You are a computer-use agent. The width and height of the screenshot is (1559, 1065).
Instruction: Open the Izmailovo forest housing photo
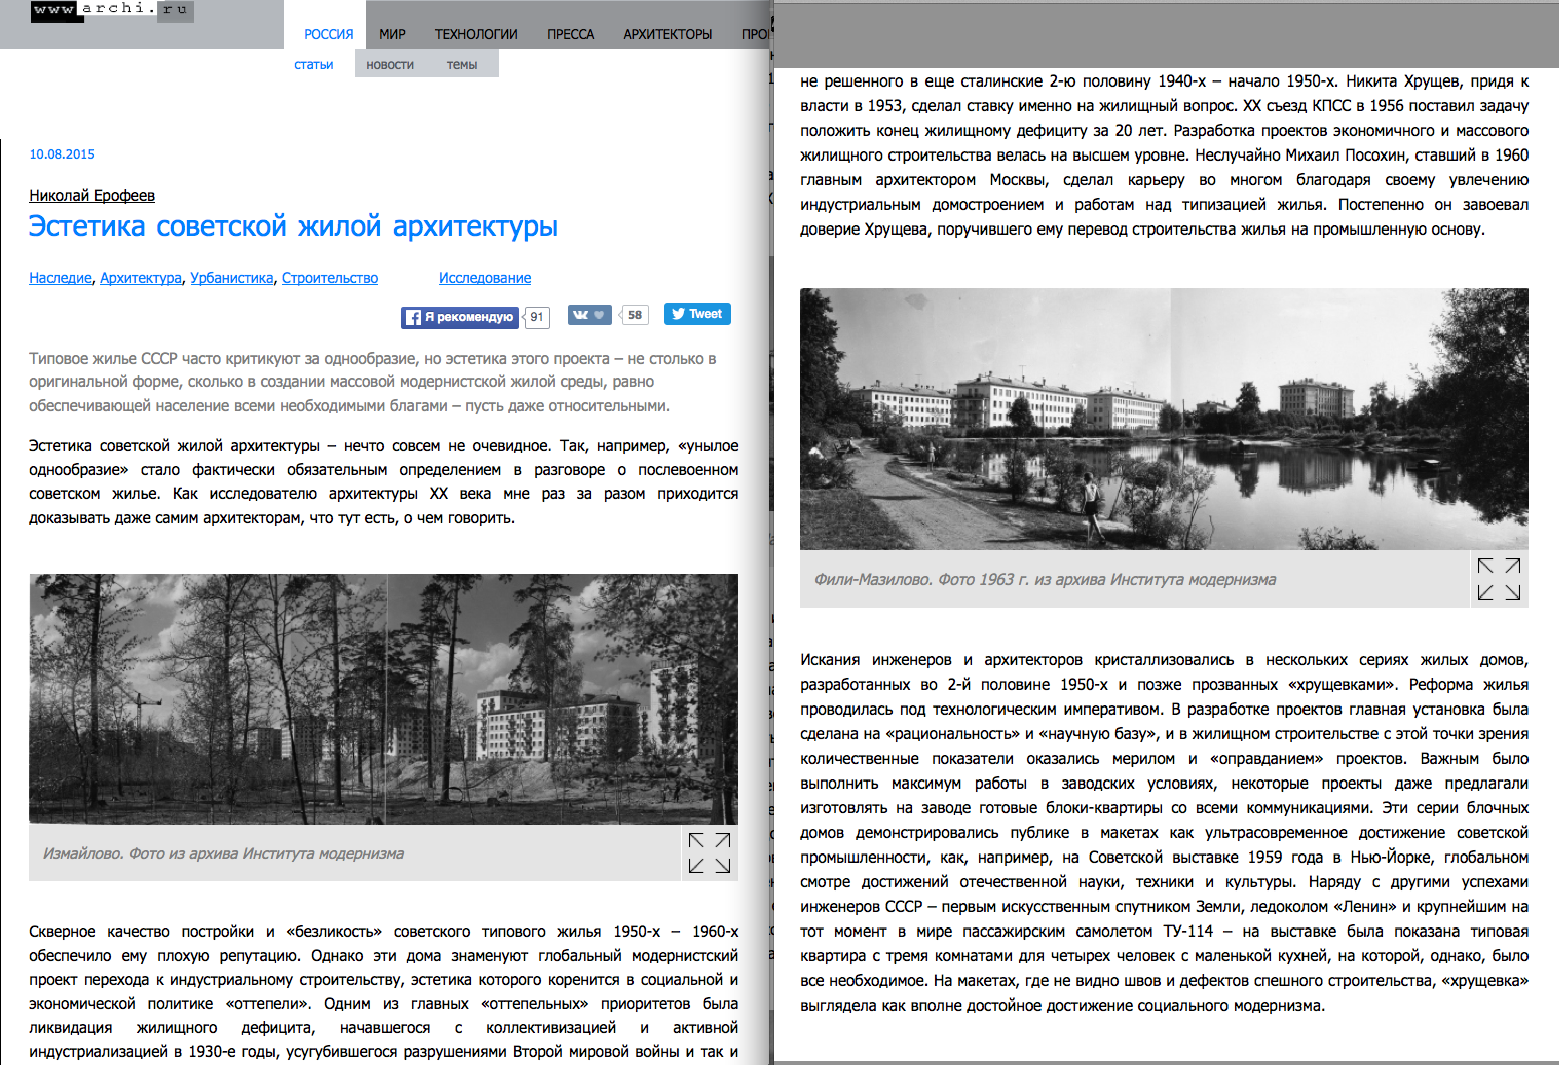[383, 698]
